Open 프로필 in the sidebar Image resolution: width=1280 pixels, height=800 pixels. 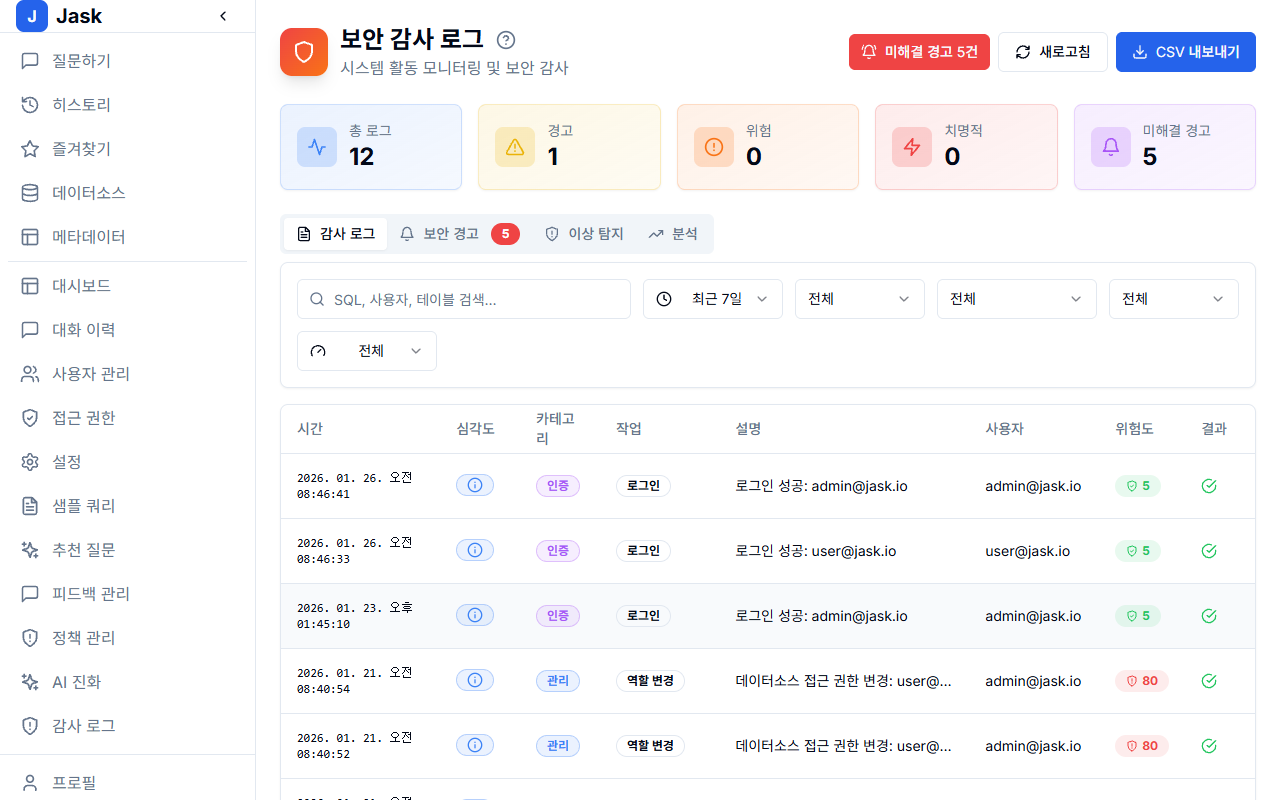point(128,783)
